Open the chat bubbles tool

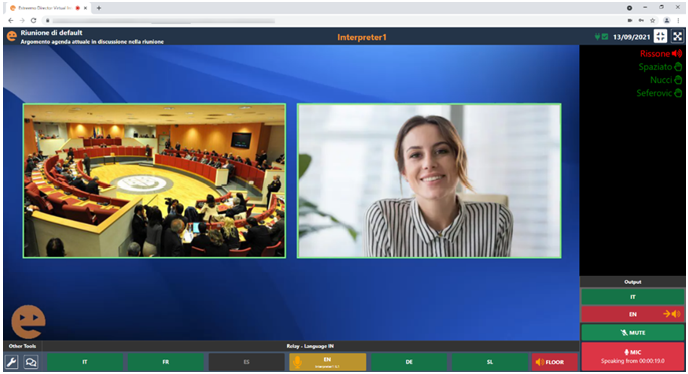tap(31, 362)
